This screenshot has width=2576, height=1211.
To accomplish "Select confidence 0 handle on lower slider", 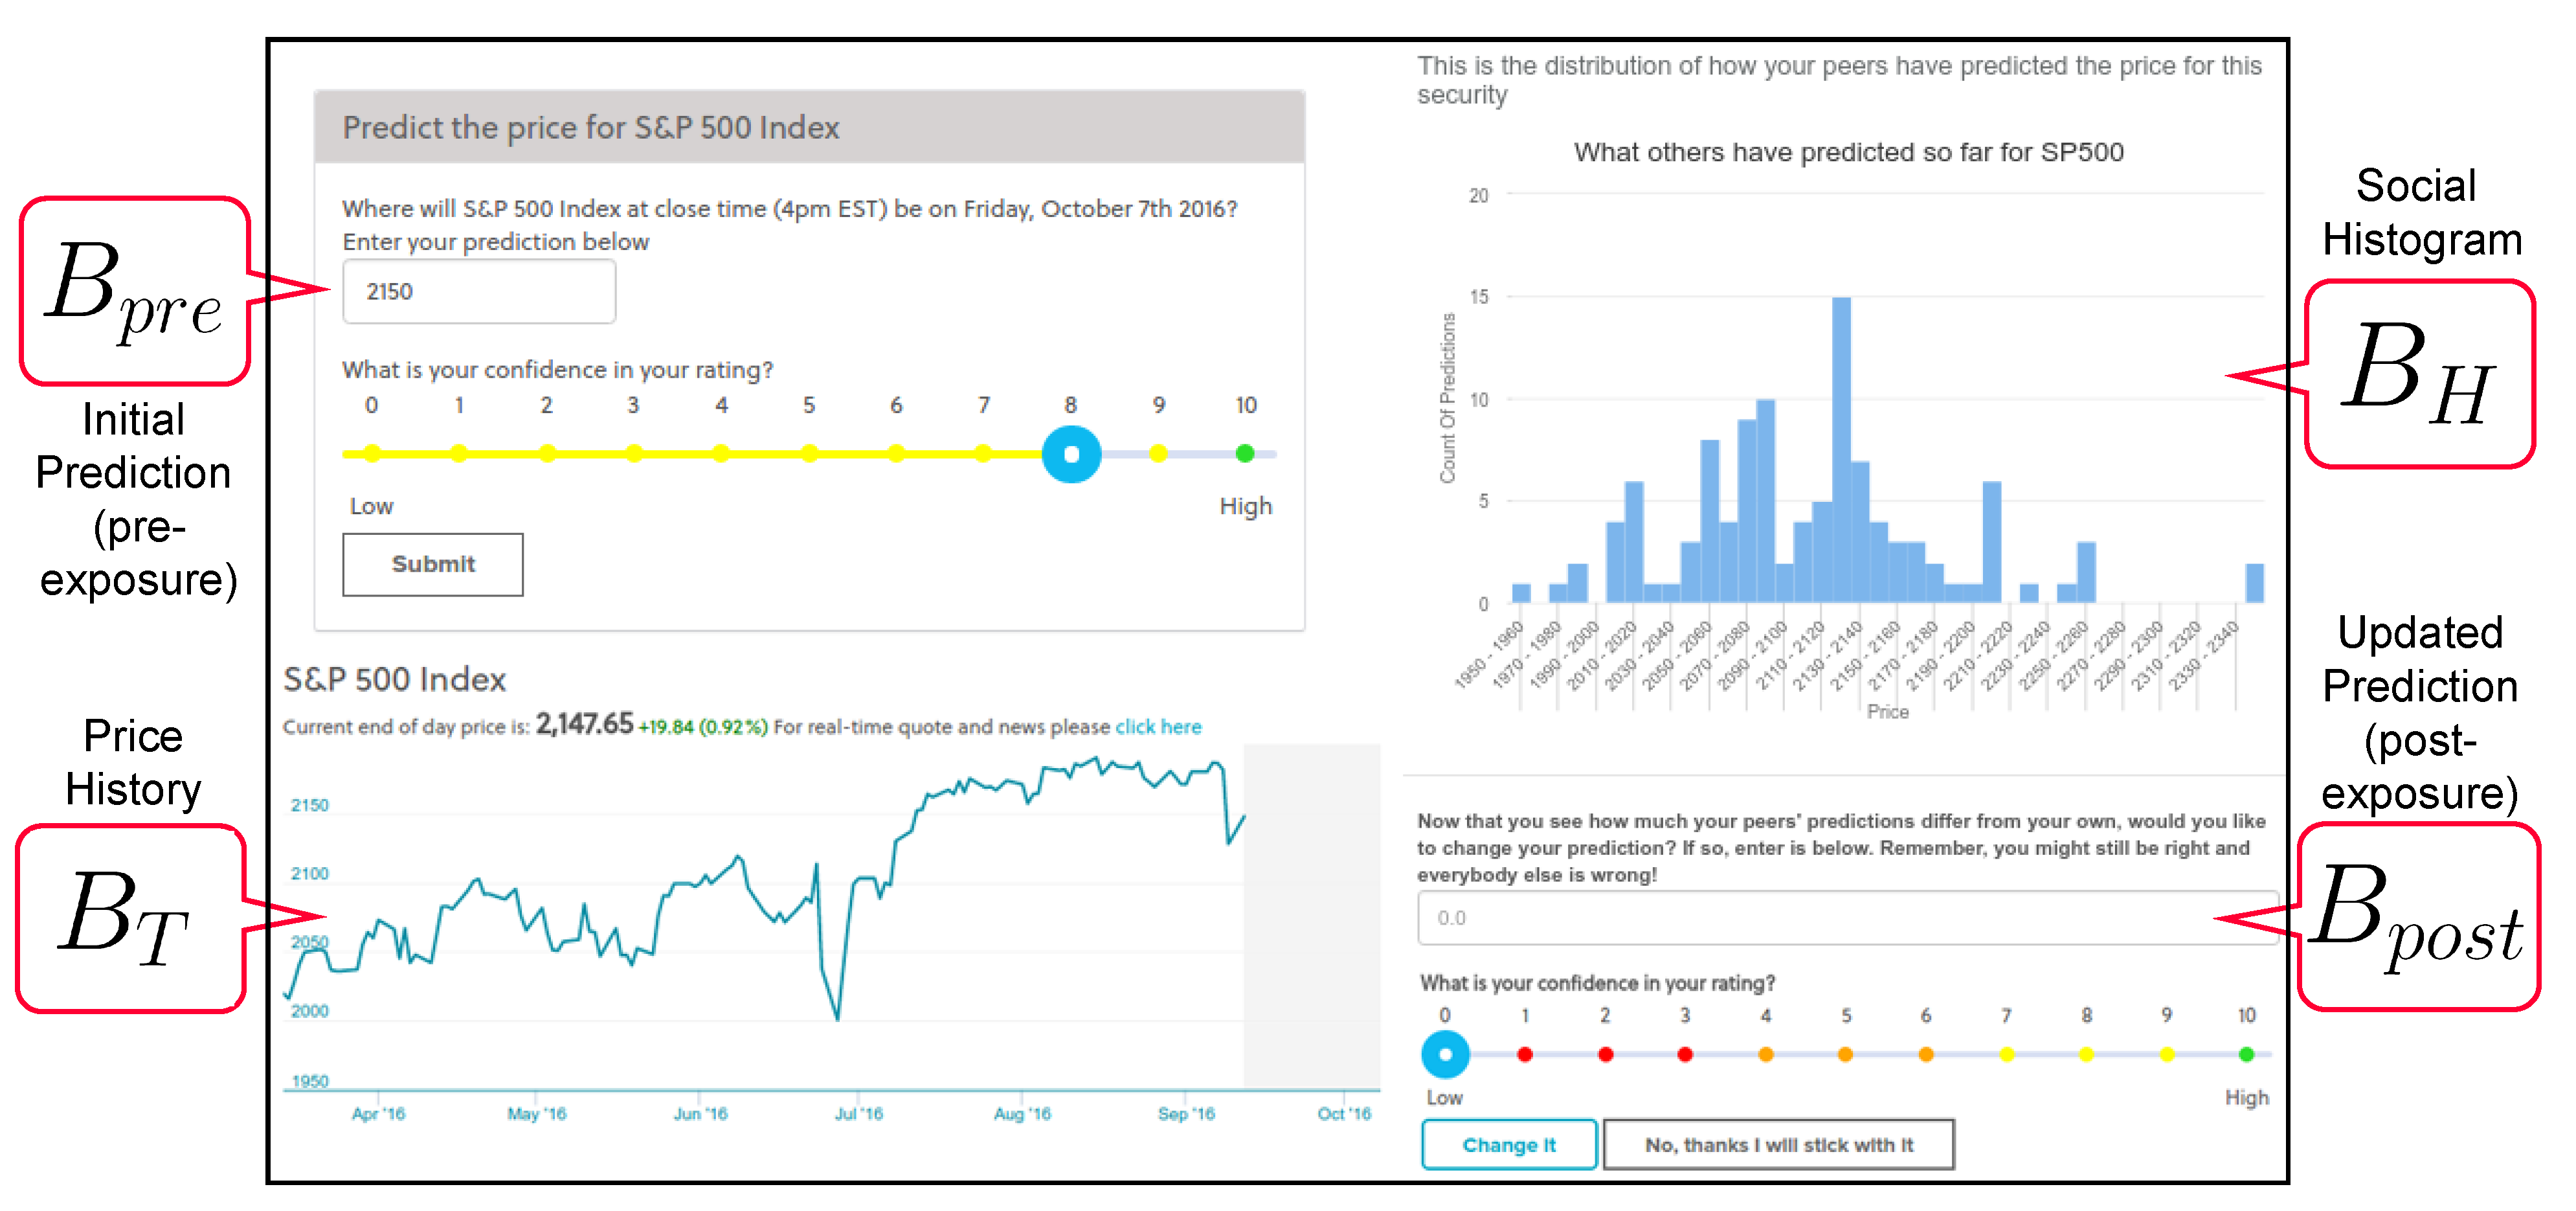I will coord(1445,1054).
